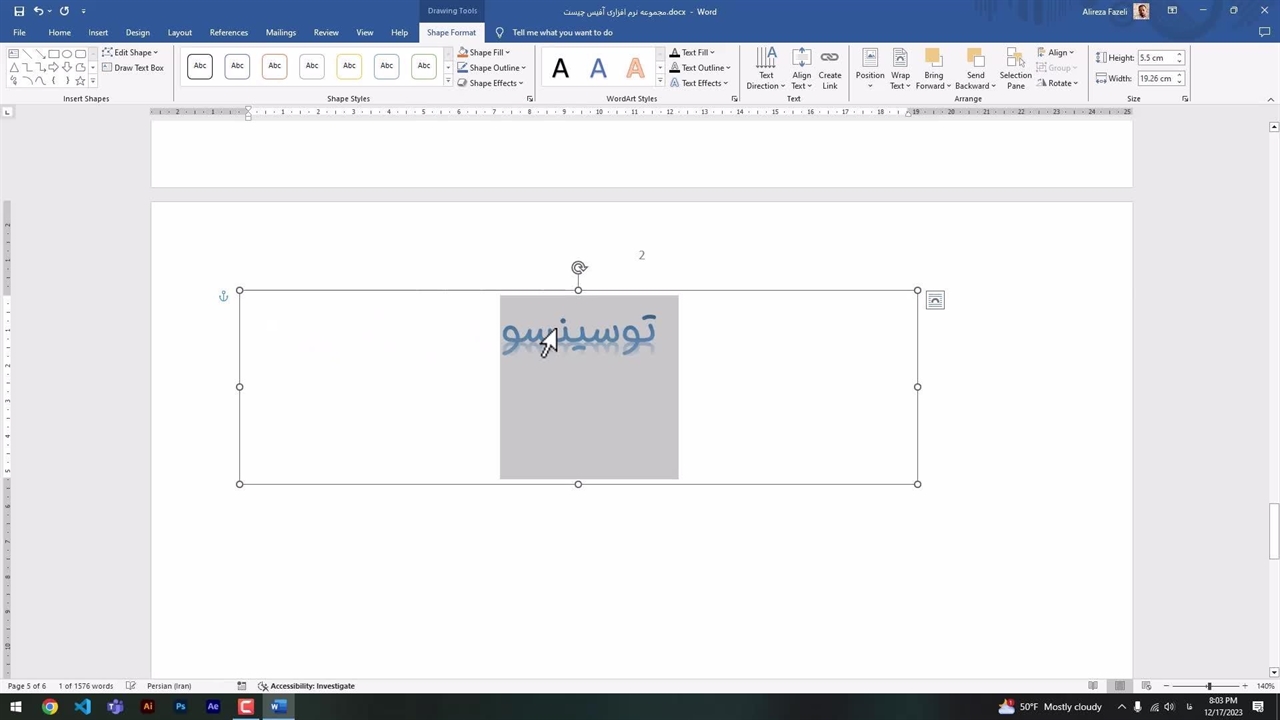Click the Draw Text Box button

coord(133,68)
